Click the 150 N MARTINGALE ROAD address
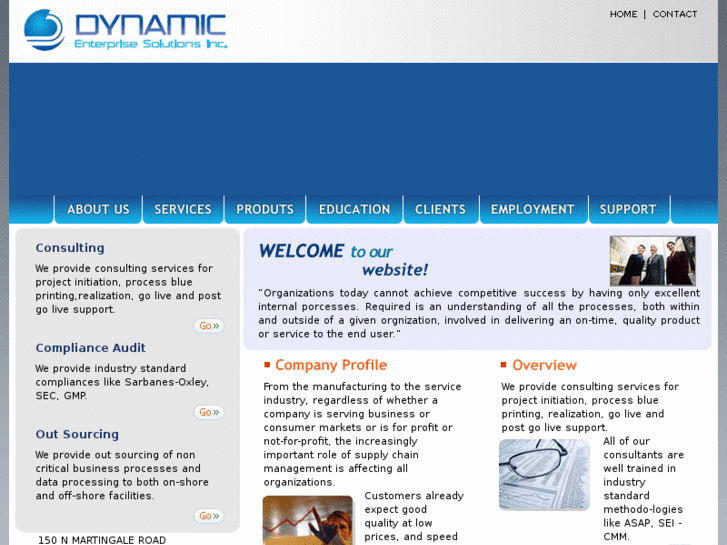This screenshot has width=727, height=545. coord(102,540)
